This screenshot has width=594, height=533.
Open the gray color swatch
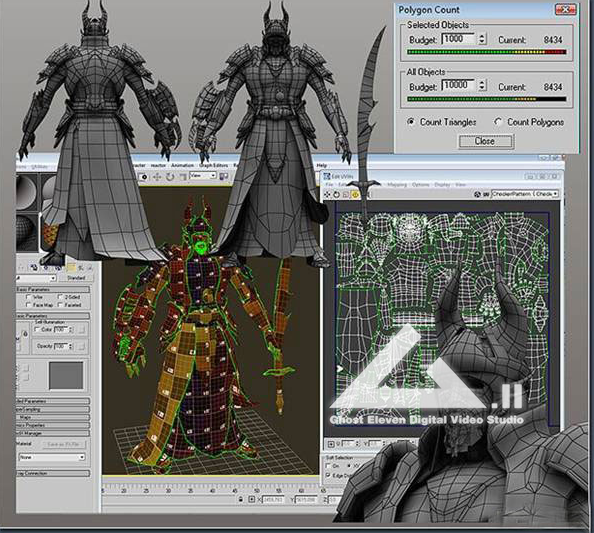click(66, 375)
